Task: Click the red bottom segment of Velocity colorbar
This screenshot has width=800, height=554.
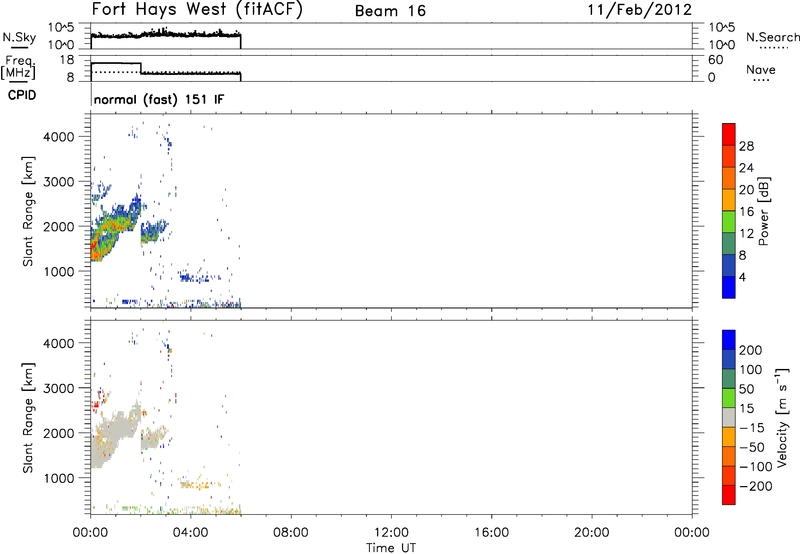Action: pyautogui.click(x=729, y=495)
